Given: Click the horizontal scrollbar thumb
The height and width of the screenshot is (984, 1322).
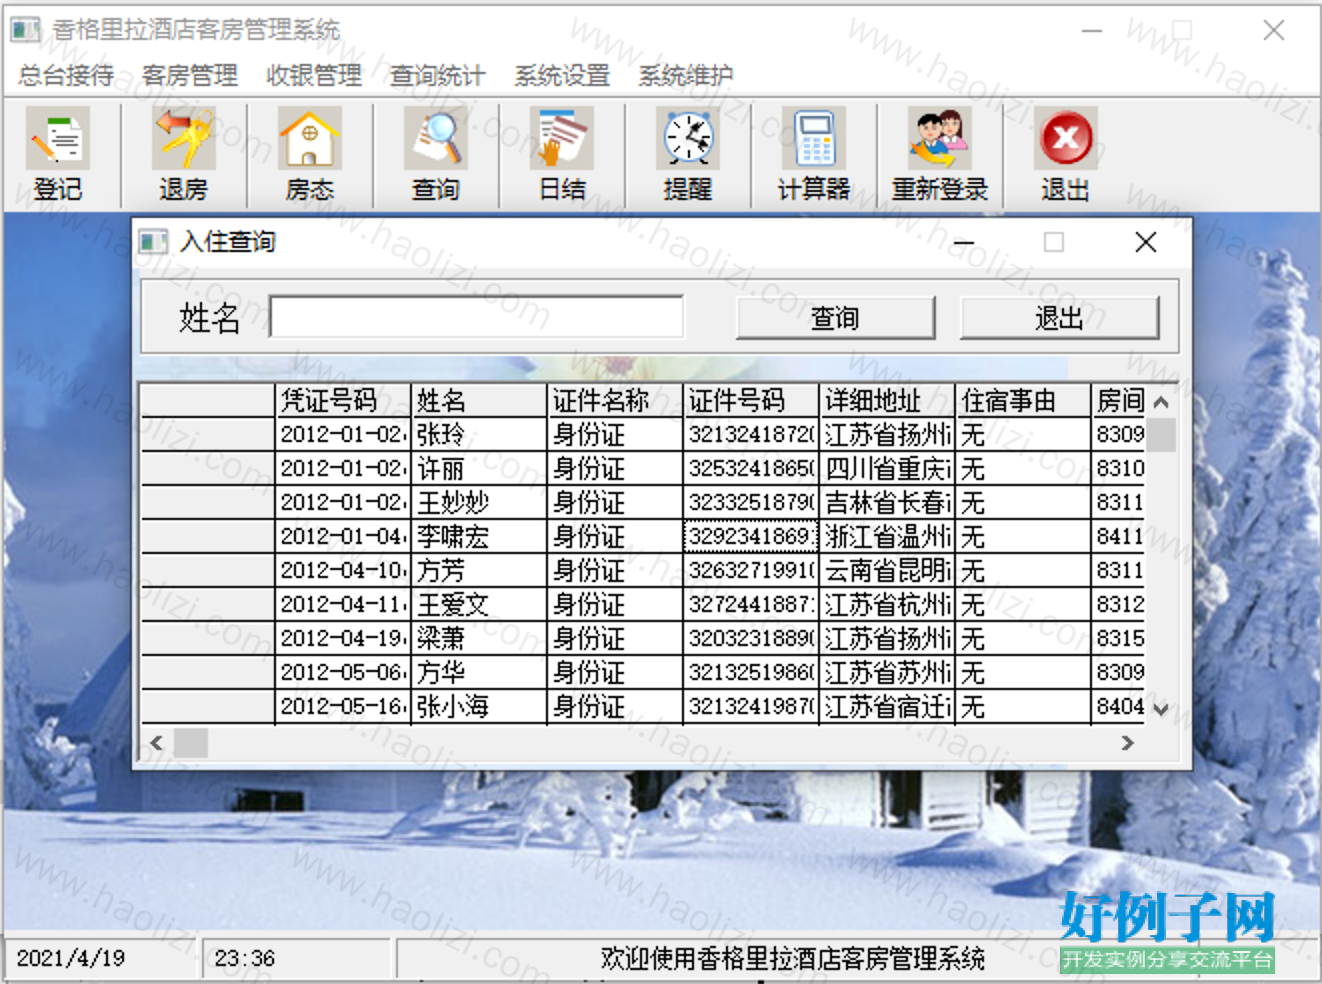Looking at the screenshot, I should point(191,743).
